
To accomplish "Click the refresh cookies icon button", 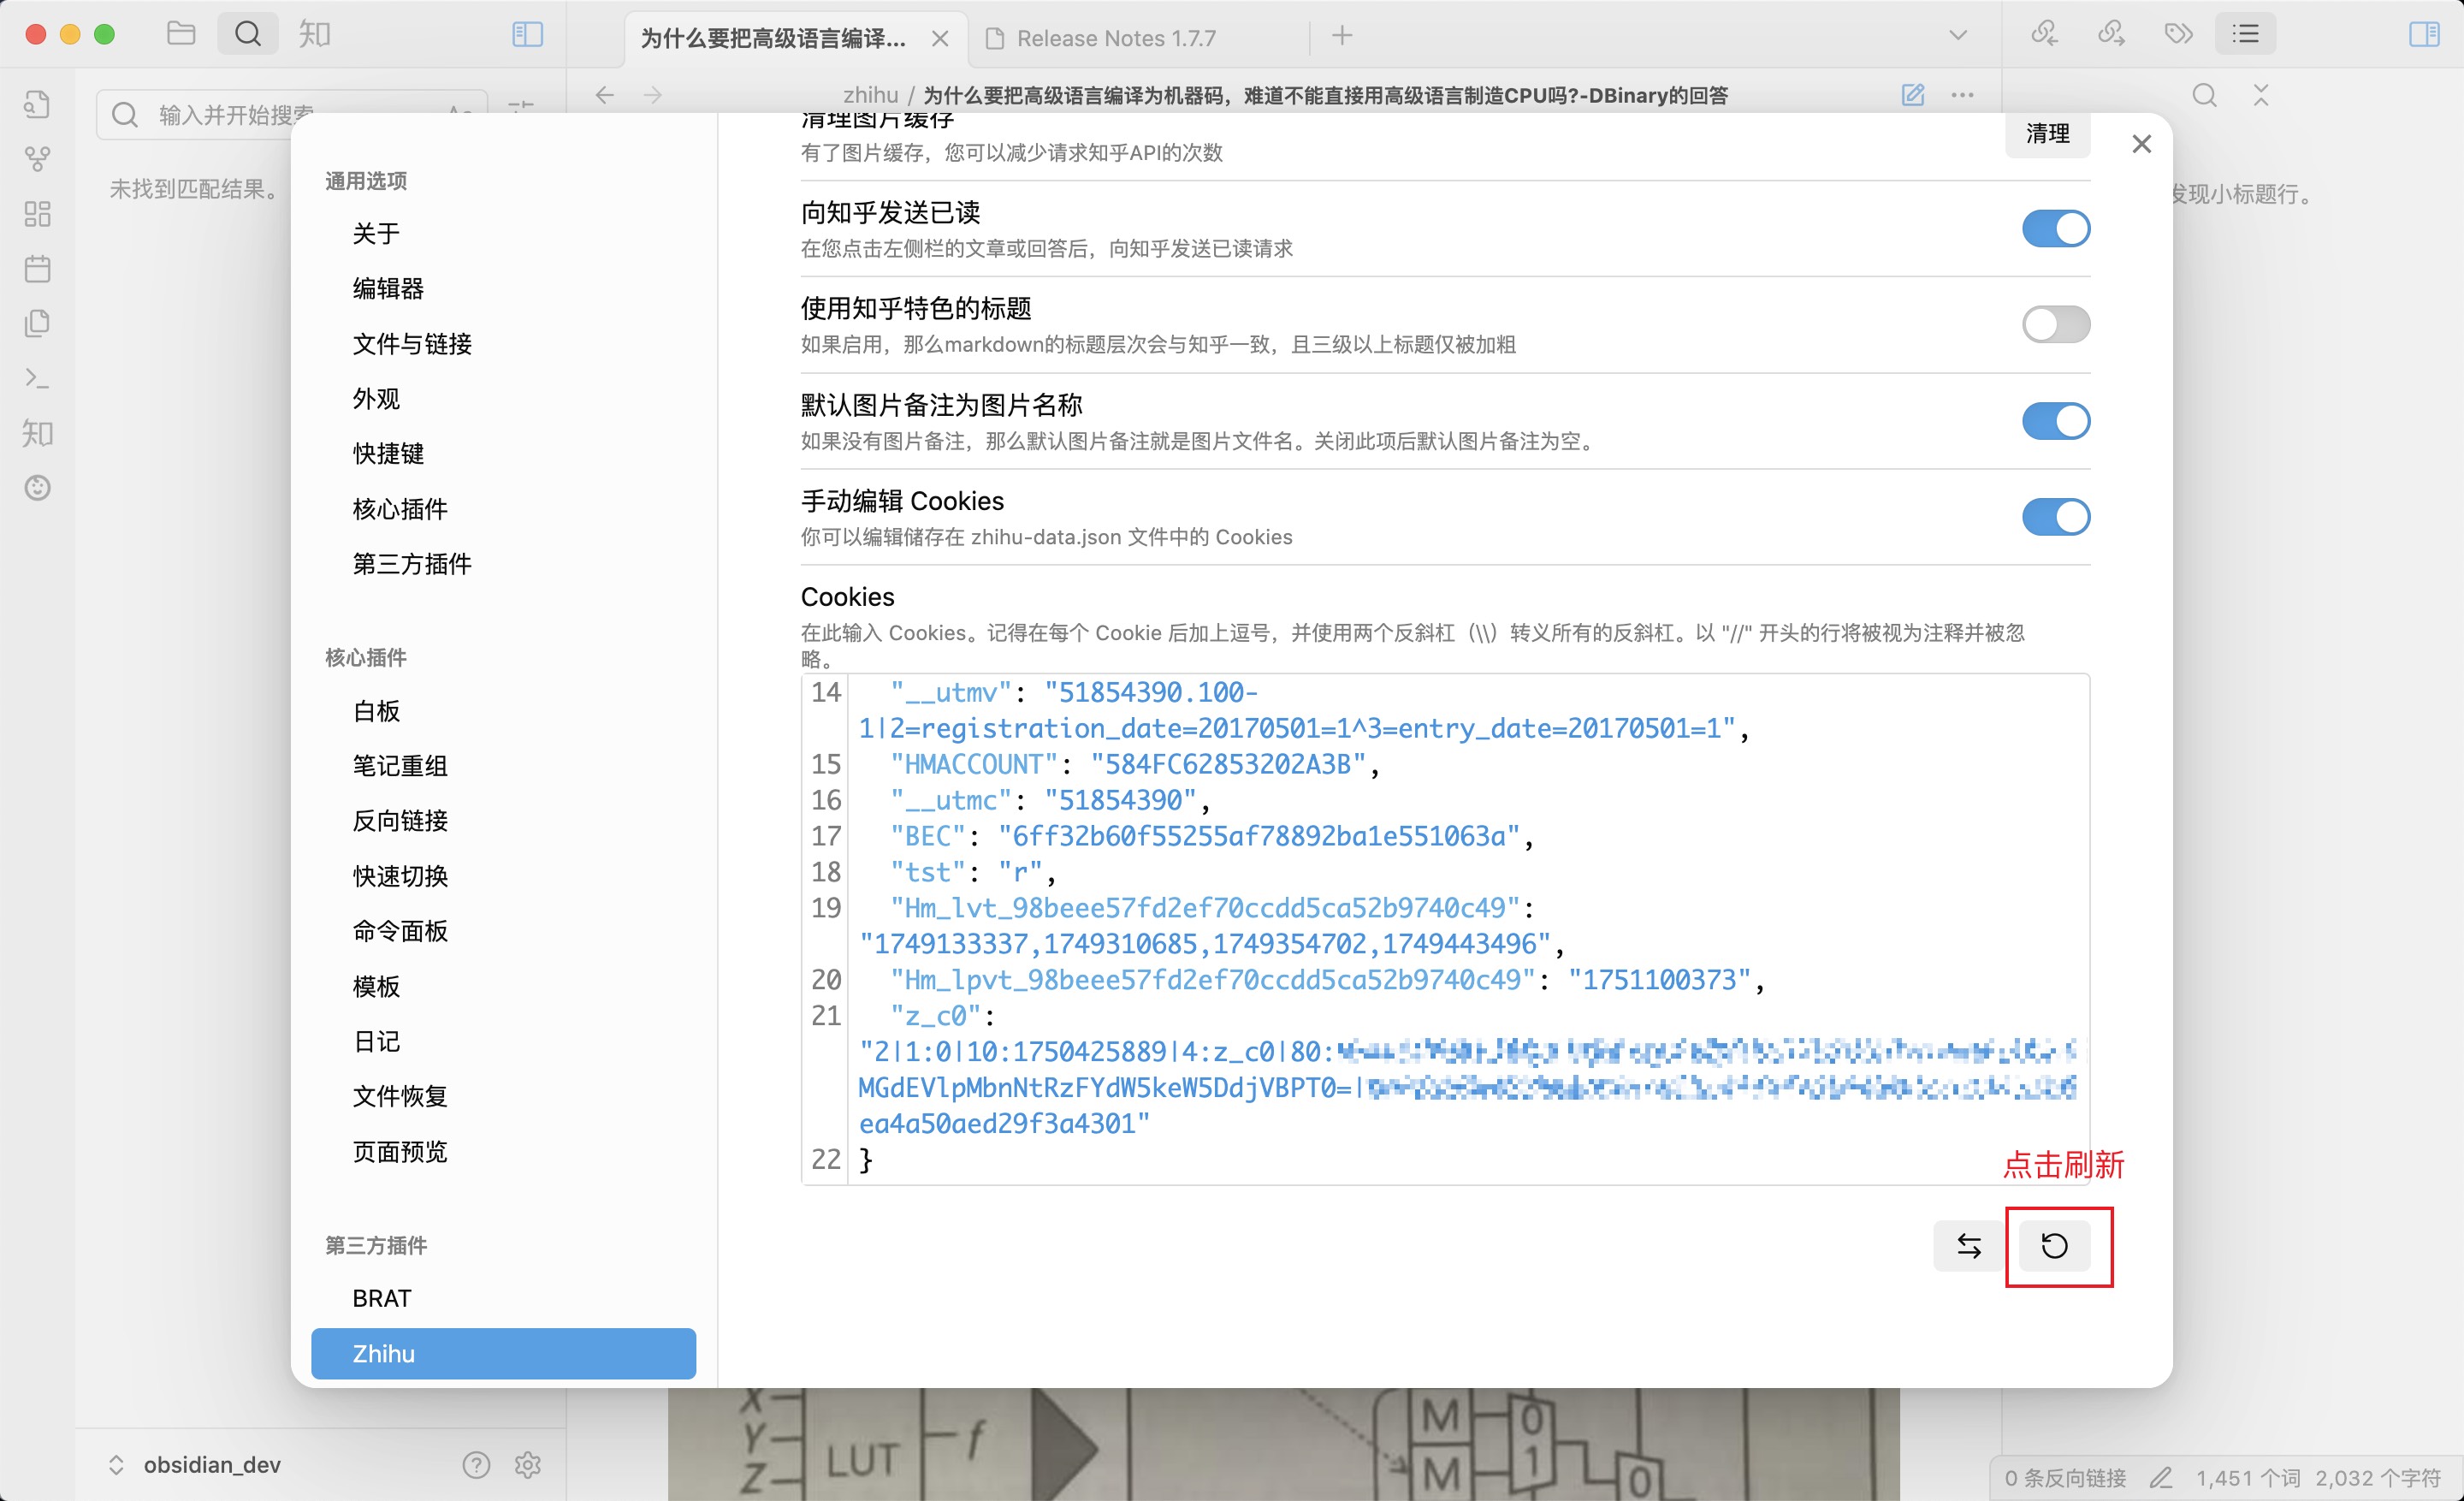I will tap(2054, 1245).
